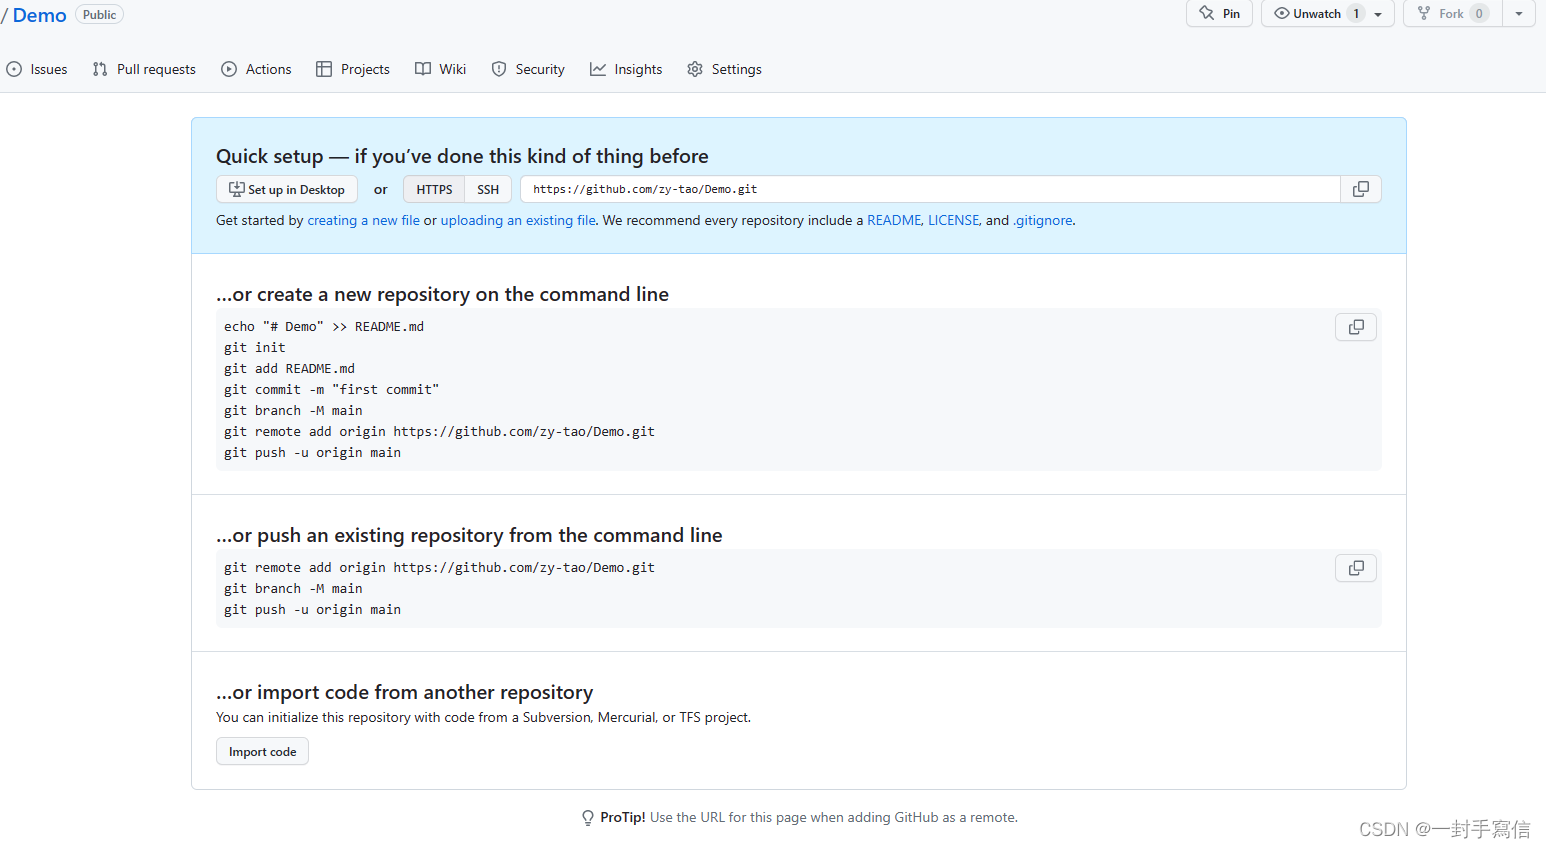1546x848 pixels.
Task: Click the Settings gear icon
Action: point(695,69)
